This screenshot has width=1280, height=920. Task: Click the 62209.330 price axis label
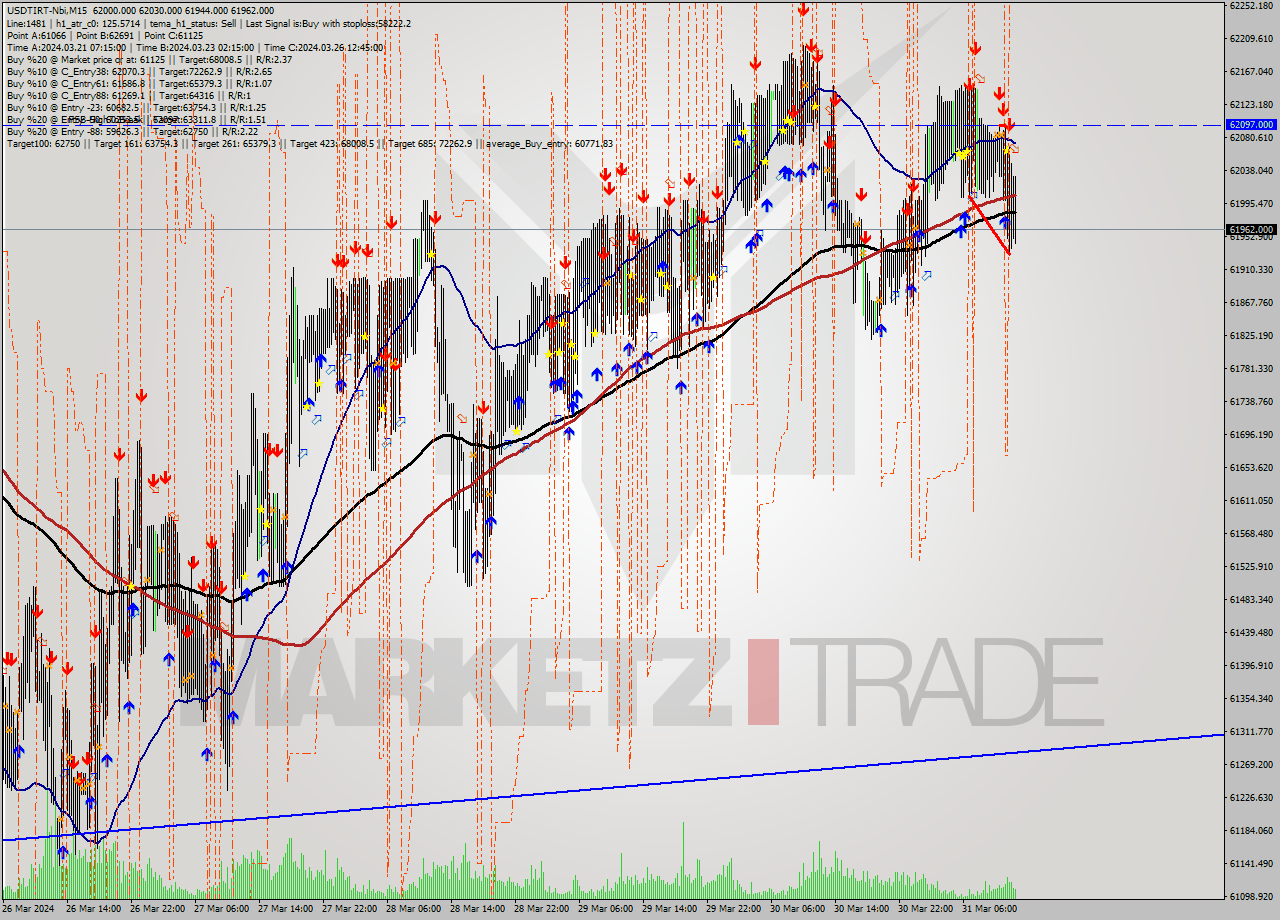click(x=1251, y=39)
